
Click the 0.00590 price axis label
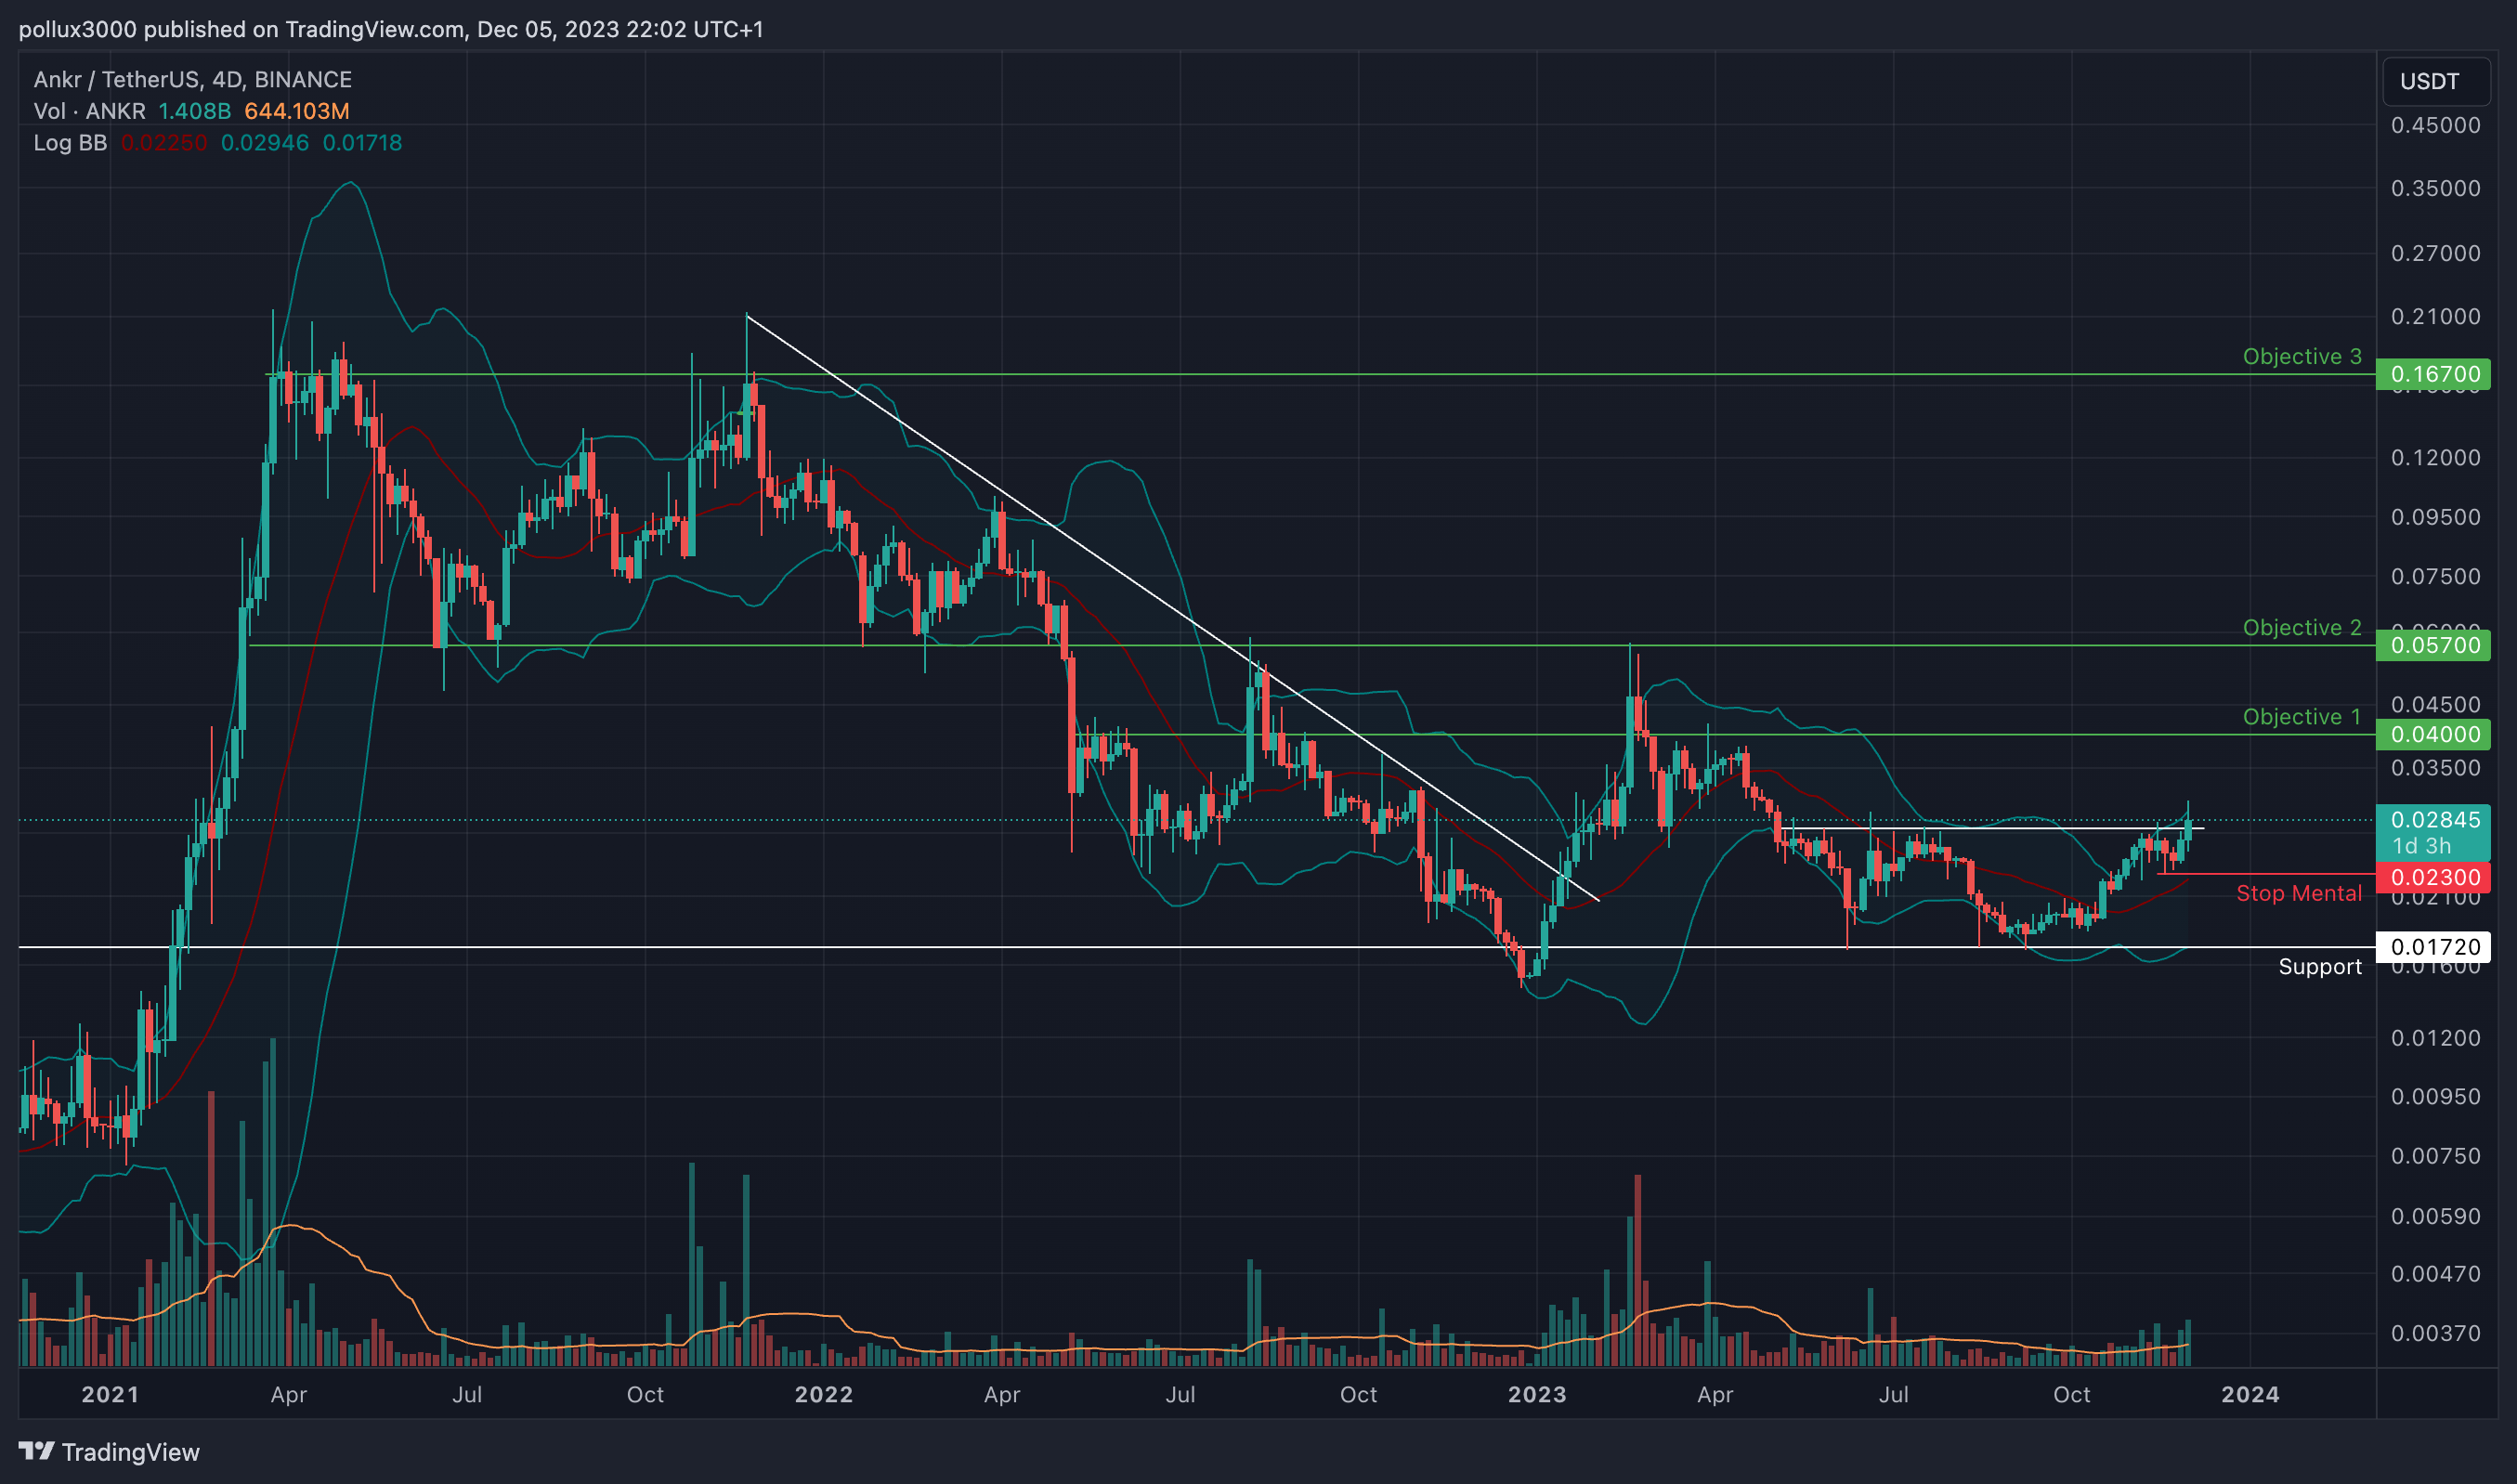2435,1217
